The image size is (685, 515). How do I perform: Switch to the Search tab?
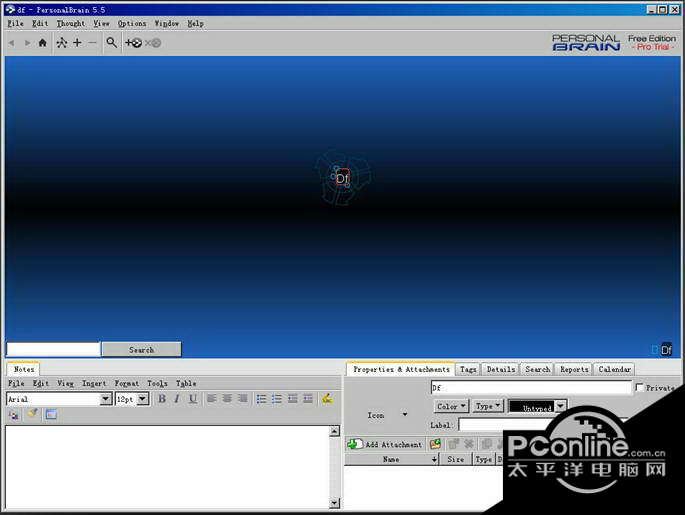pyautogui.click(x=537, y=370)
